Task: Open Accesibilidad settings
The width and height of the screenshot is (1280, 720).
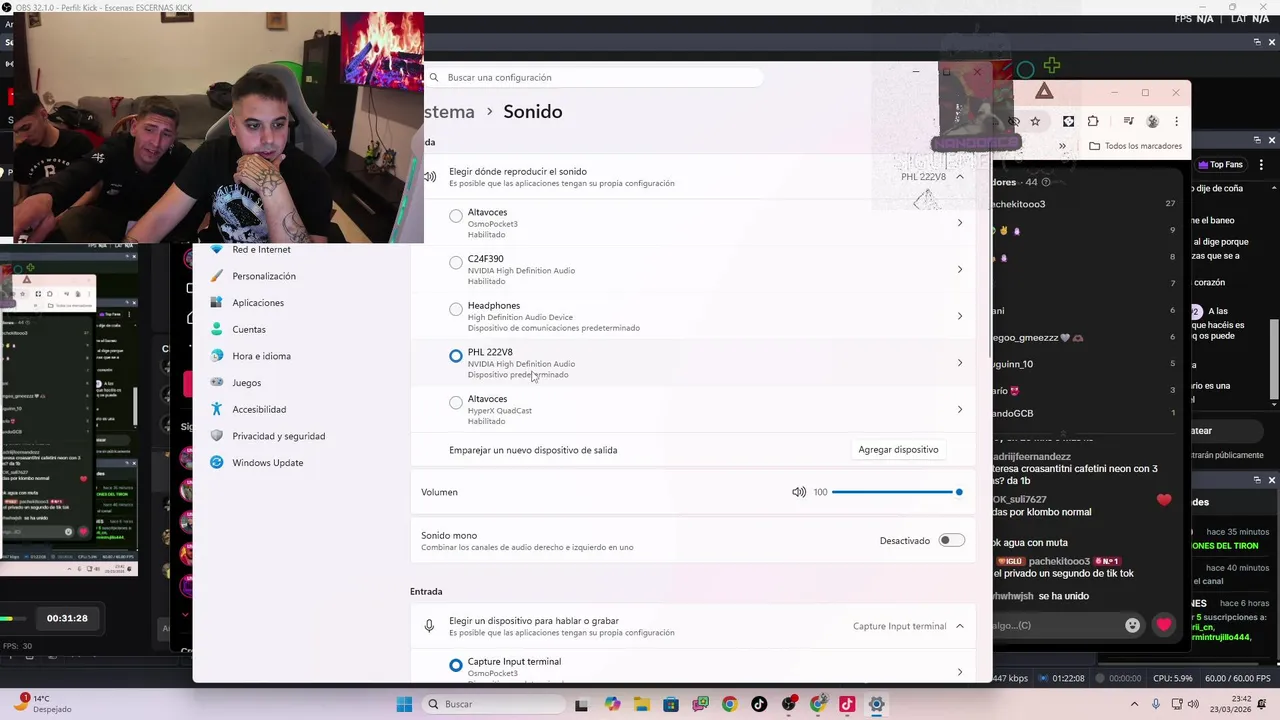Action: point(259,409)
